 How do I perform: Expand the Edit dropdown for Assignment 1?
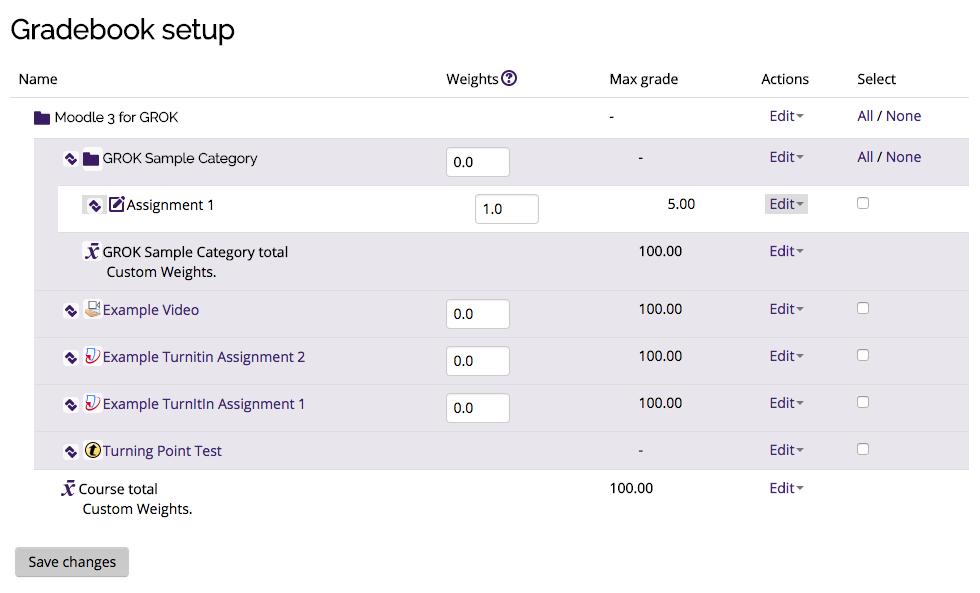point(786,204)
